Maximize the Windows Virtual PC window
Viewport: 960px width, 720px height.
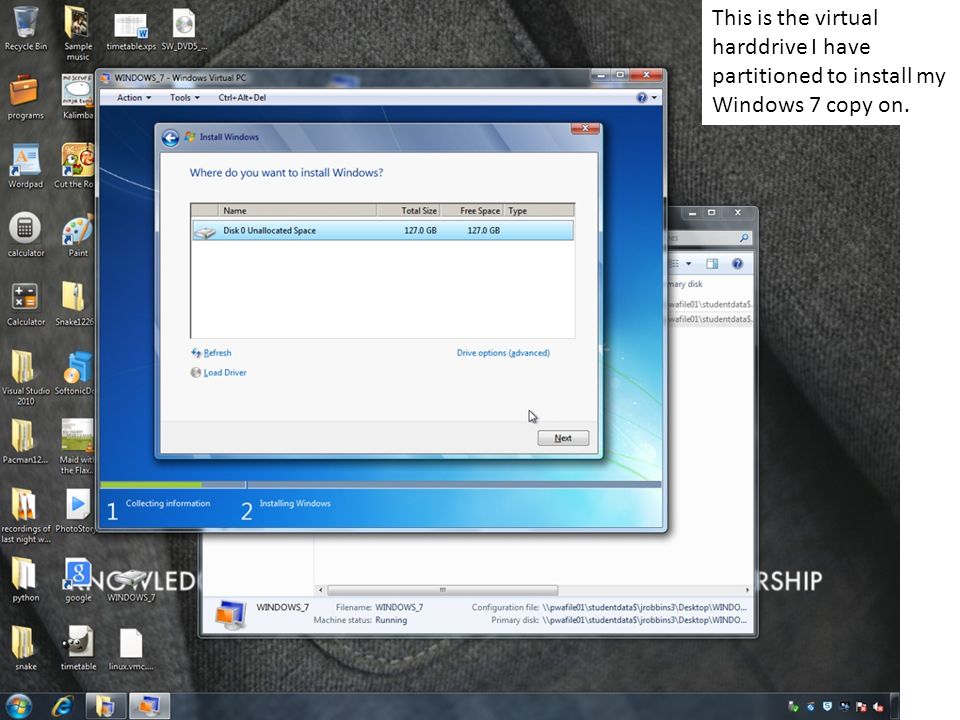pyautogui.click(x=620, y=75)
